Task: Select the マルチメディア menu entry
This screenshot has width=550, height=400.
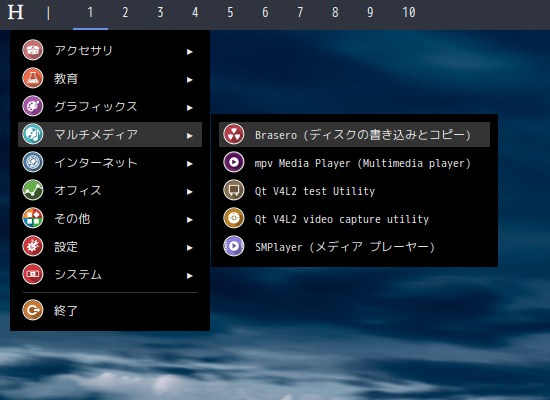Action: [x=110, y=134]
